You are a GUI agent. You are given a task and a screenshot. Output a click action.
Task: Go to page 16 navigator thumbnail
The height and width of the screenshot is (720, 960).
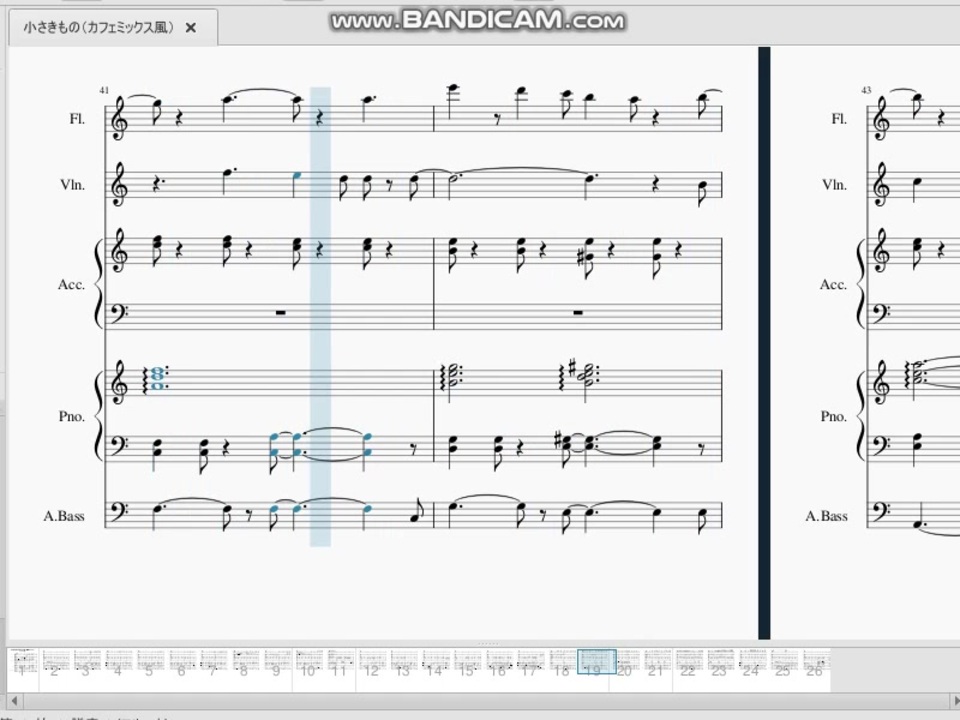[x=498, y=662]
